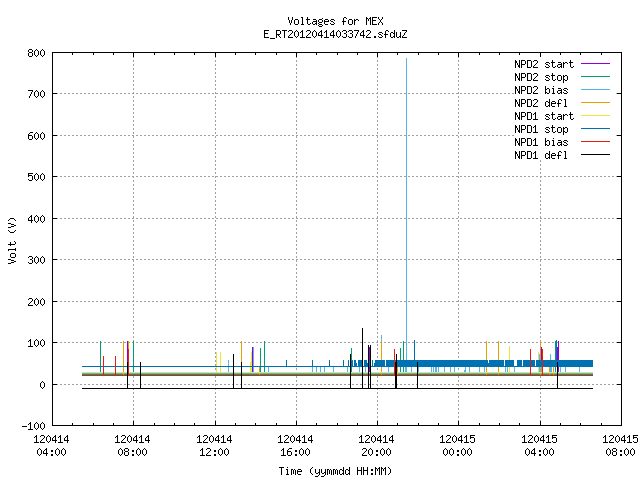Select the file name E_RT20120414033742.sfduZ

coord(335,34)
